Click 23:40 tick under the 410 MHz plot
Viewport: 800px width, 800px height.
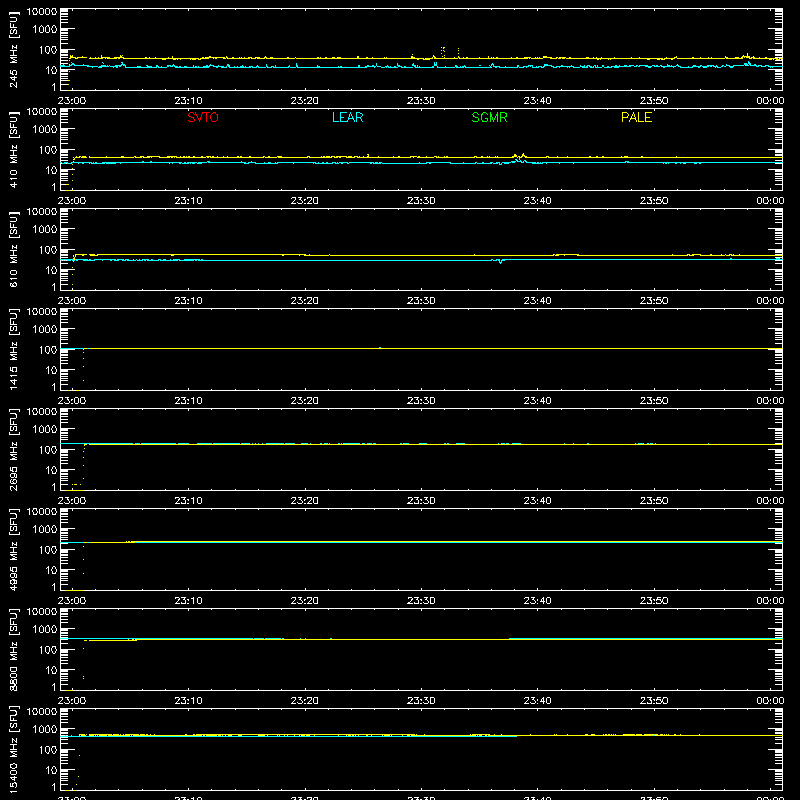(x=537, y=201)
